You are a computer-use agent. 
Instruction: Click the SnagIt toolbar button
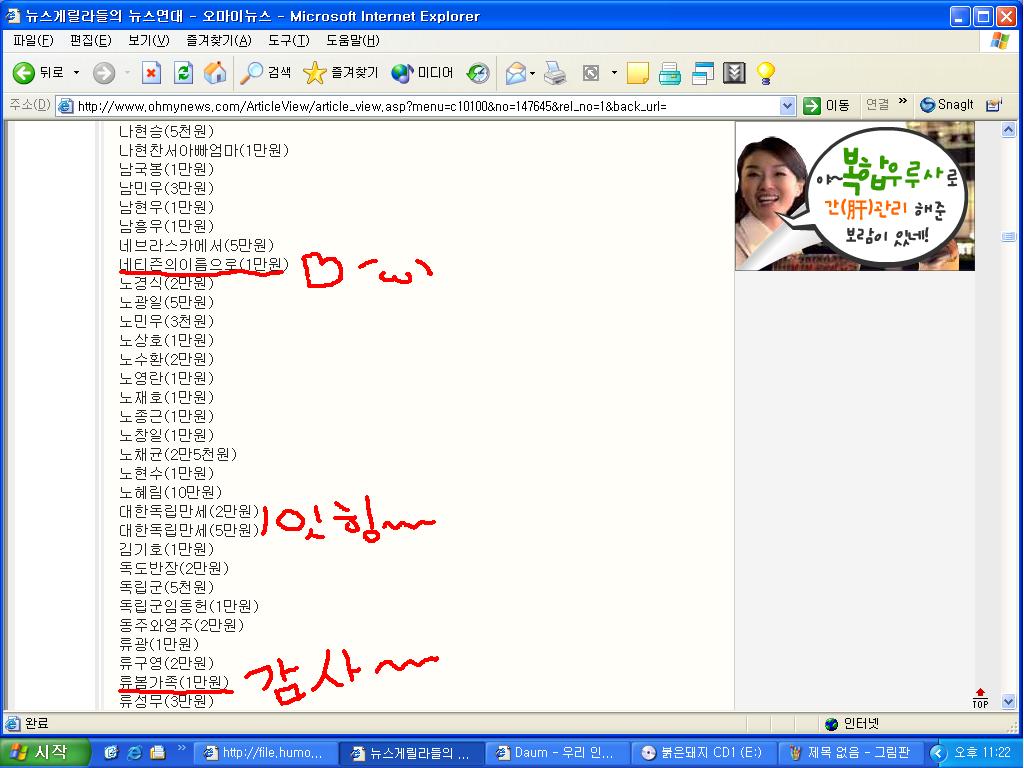[x=947, y=104]
